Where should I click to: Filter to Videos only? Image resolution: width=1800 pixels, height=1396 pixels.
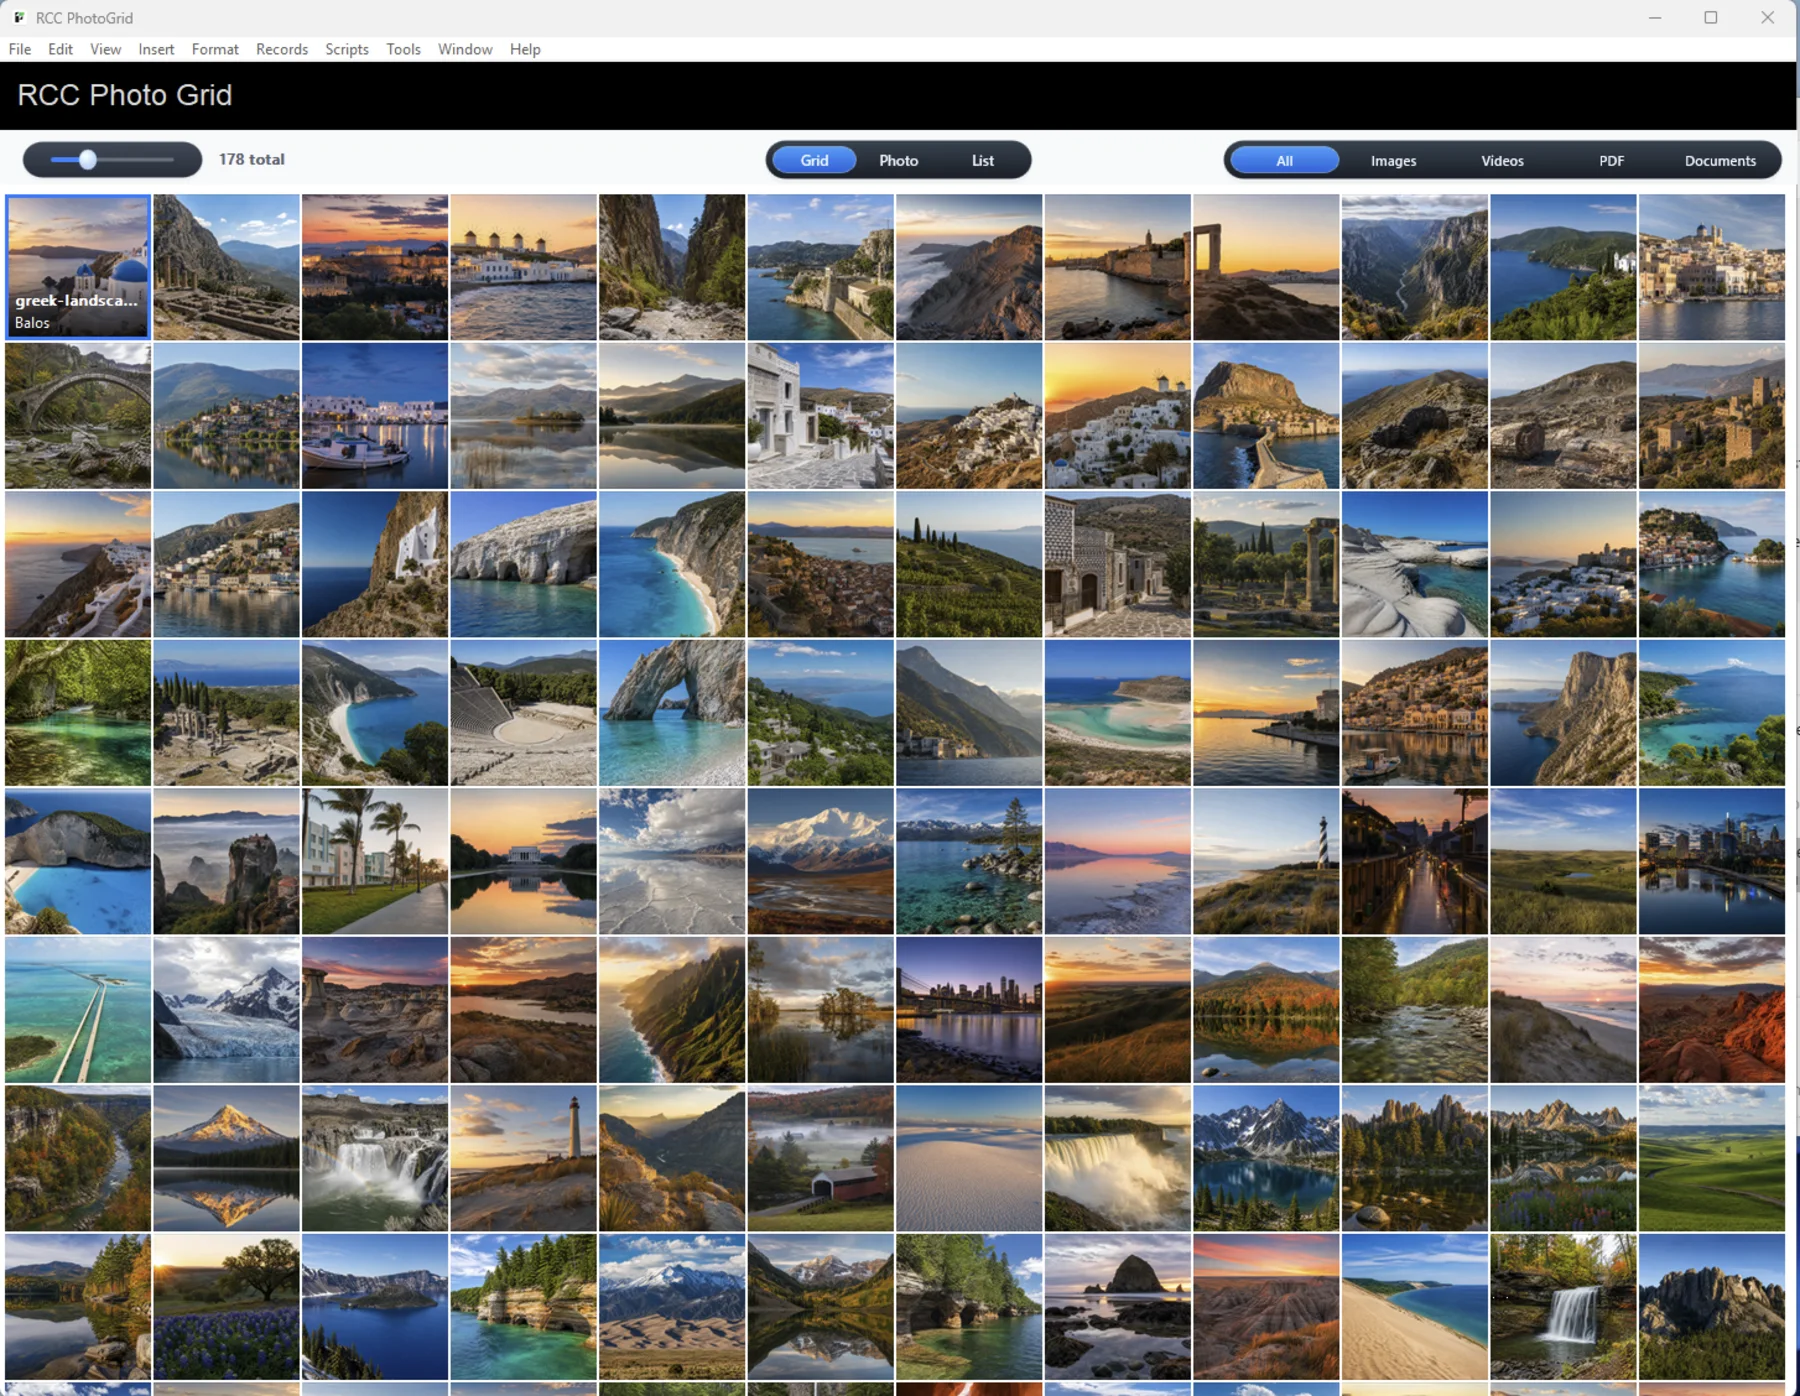coord(1502,160)
